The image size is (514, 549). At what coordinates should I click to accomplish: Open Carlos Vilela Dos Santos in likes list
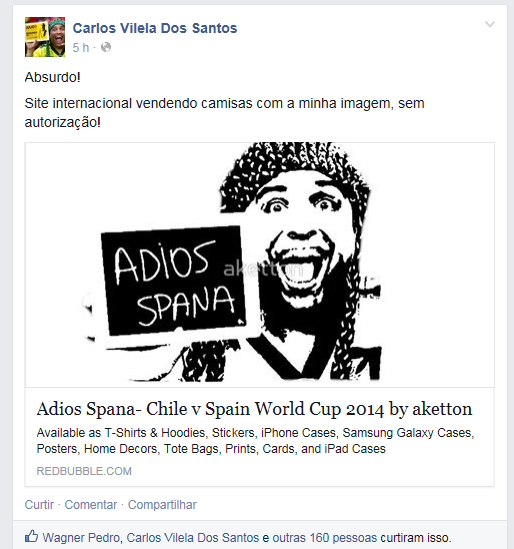[193, 537]
